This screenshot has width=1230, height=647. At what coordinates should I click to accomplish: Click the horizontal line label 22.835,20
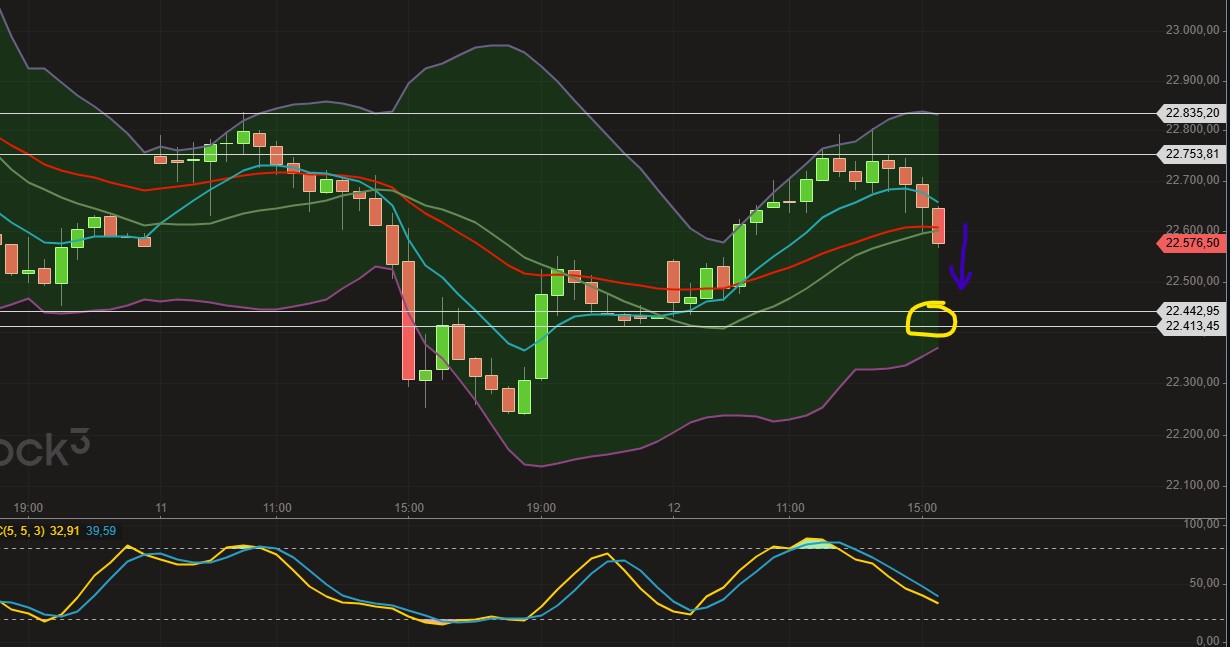[1191, 113]
